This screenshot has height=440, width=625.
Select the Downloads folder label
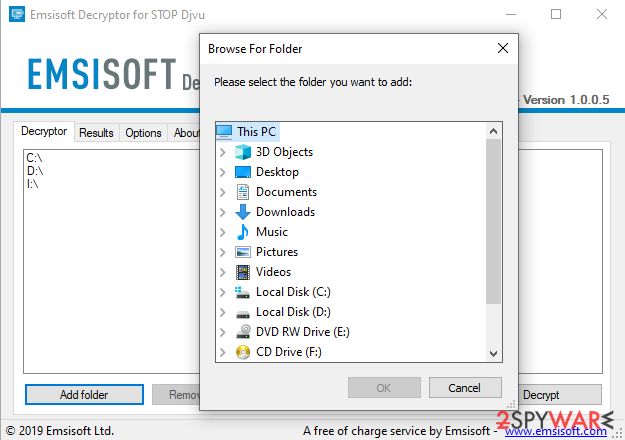pyautogui.click(x=285, y=212)
